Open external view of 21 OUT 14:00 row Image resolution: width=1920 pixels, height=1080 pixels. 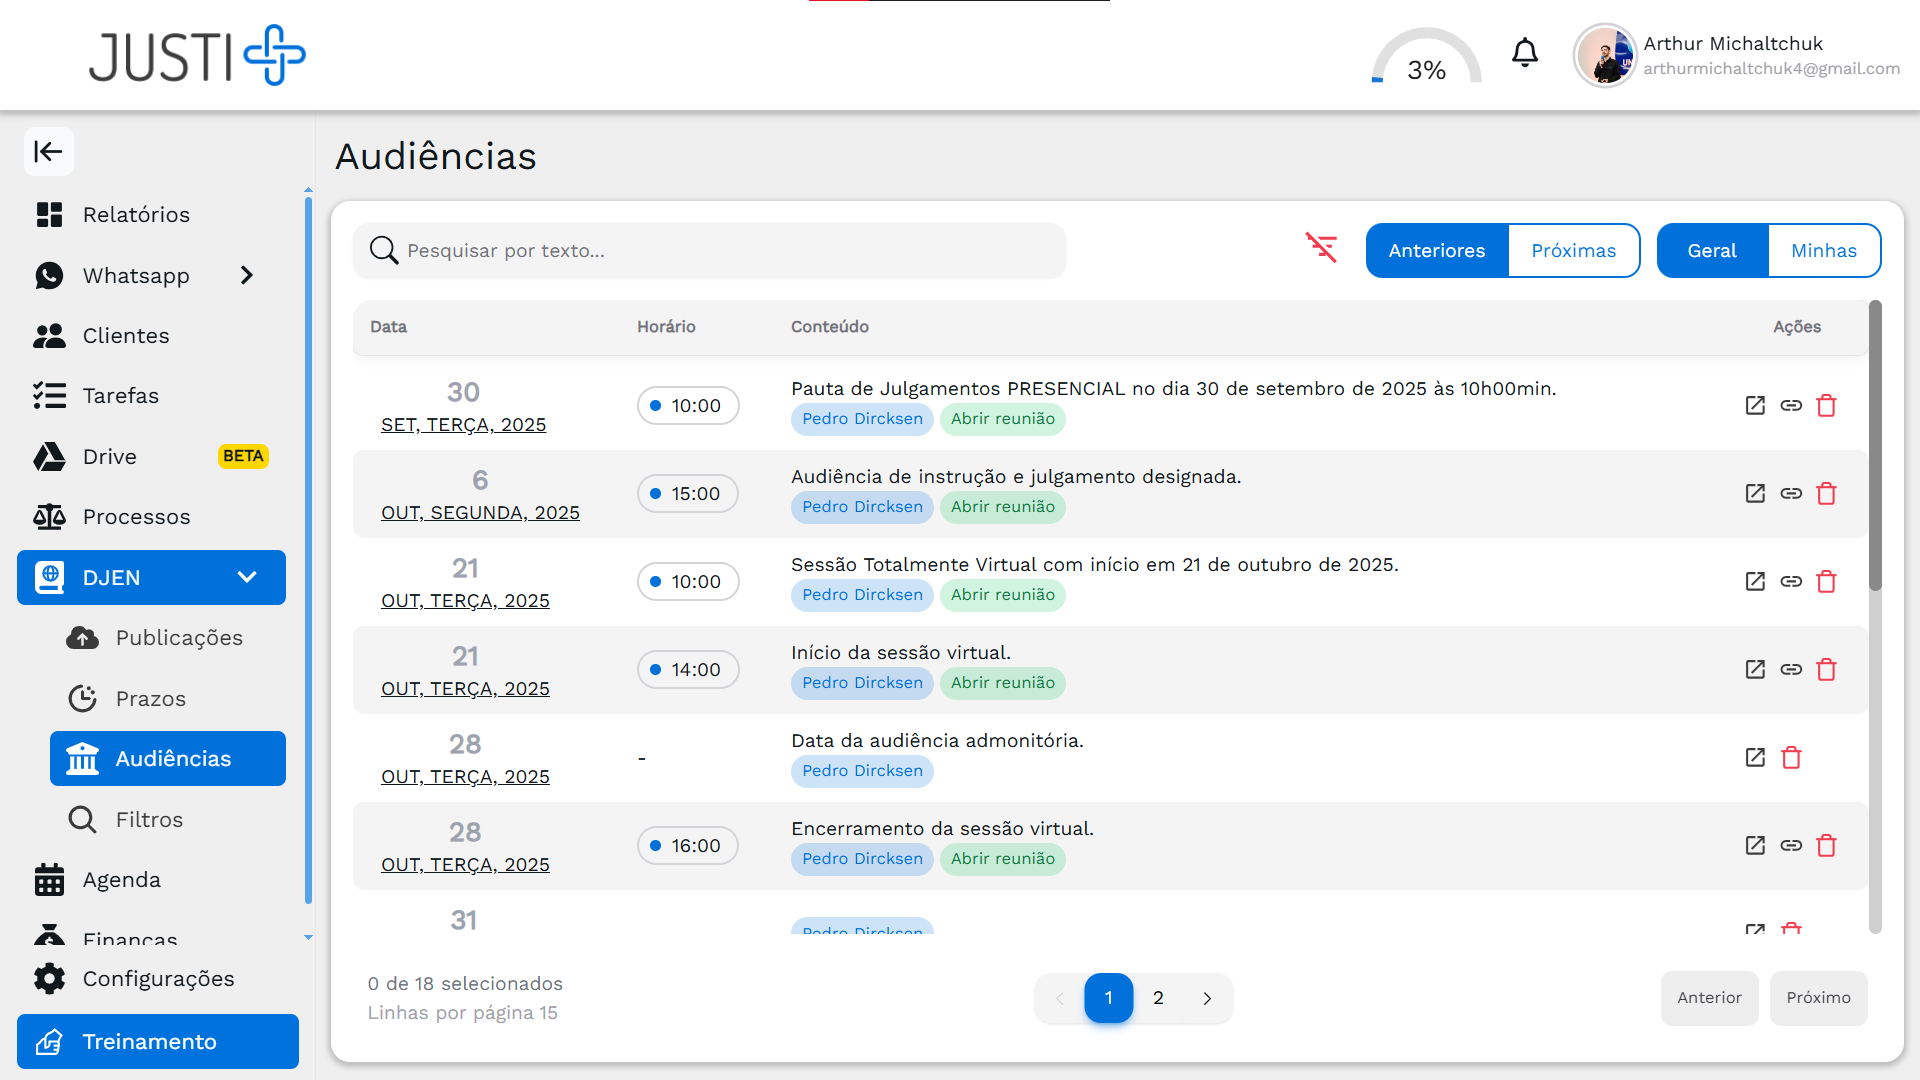click(1755, 670)
